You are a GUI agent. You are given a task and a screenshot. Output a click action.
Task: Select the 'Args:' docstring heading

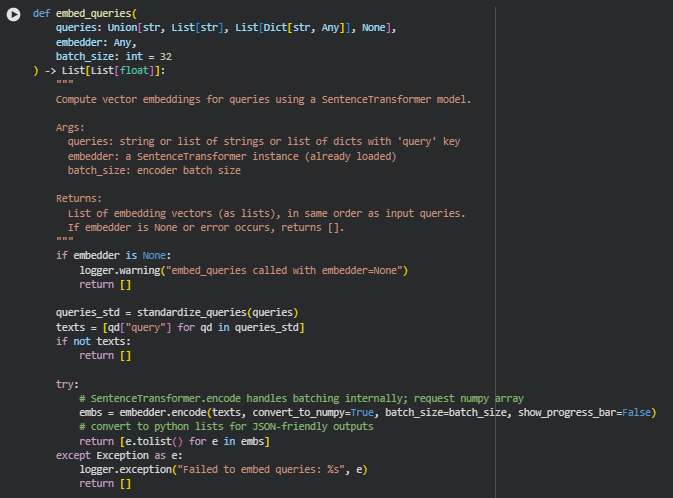[x=70, y=128]
